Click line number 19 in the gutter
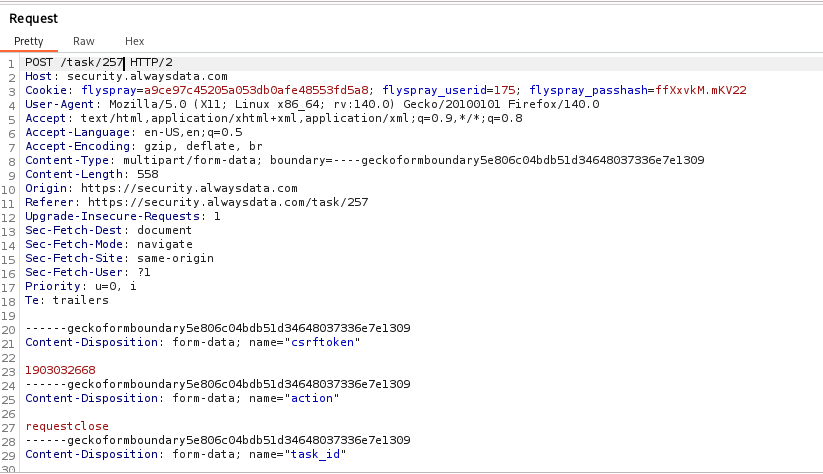Image resolution: width=823 pixels, height=474 pixels. [10, 314]
